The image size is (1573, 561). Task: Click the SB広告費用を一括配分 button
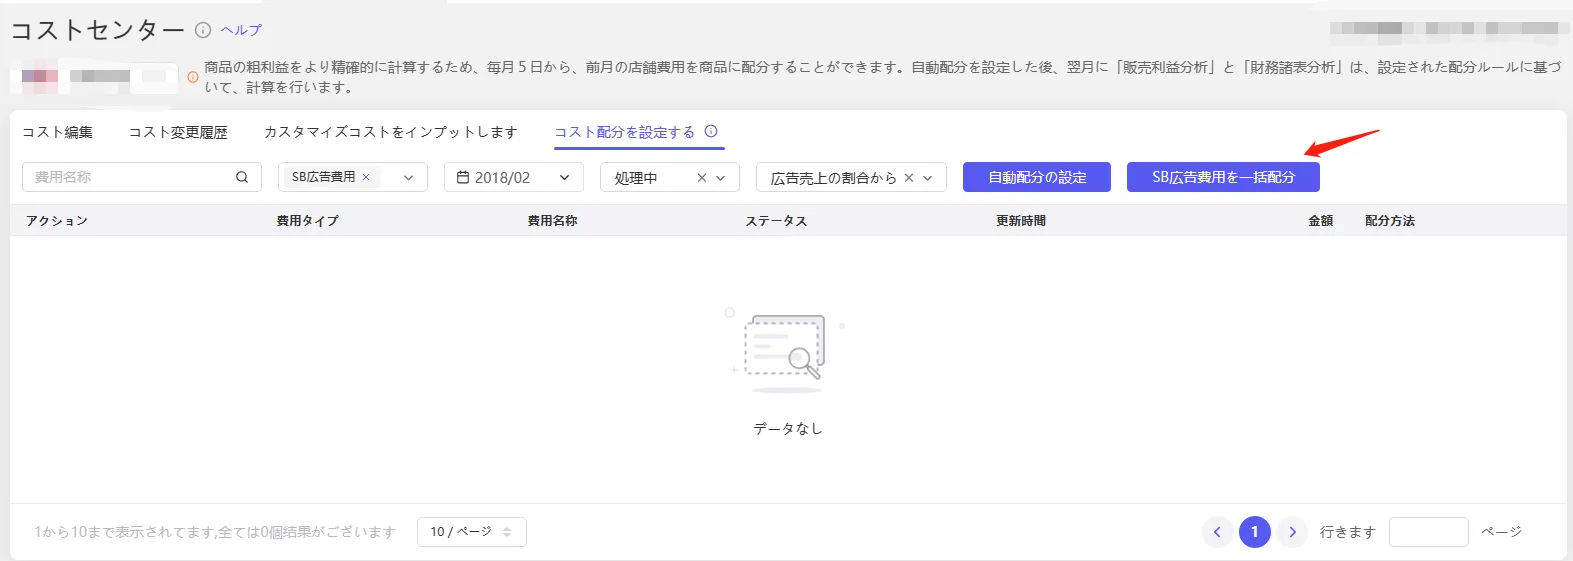pos(1223,177)
